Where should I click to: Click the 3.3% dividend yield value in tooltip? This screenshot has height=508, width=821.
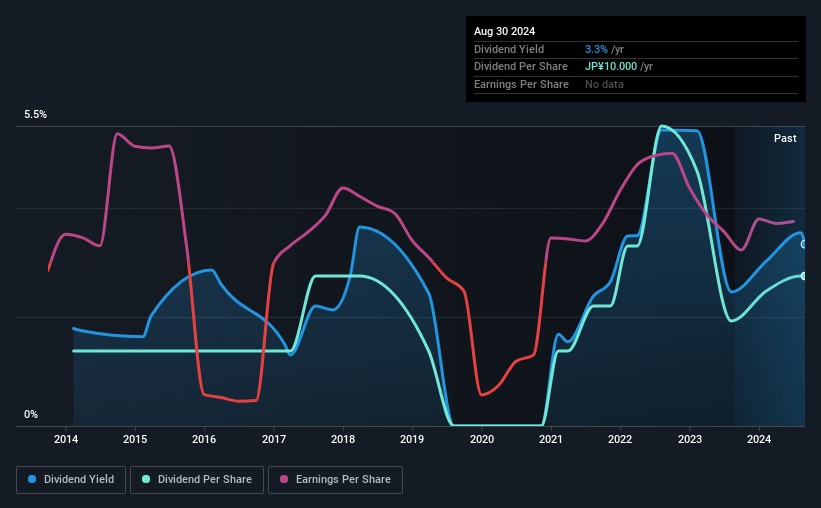[596, 49]
